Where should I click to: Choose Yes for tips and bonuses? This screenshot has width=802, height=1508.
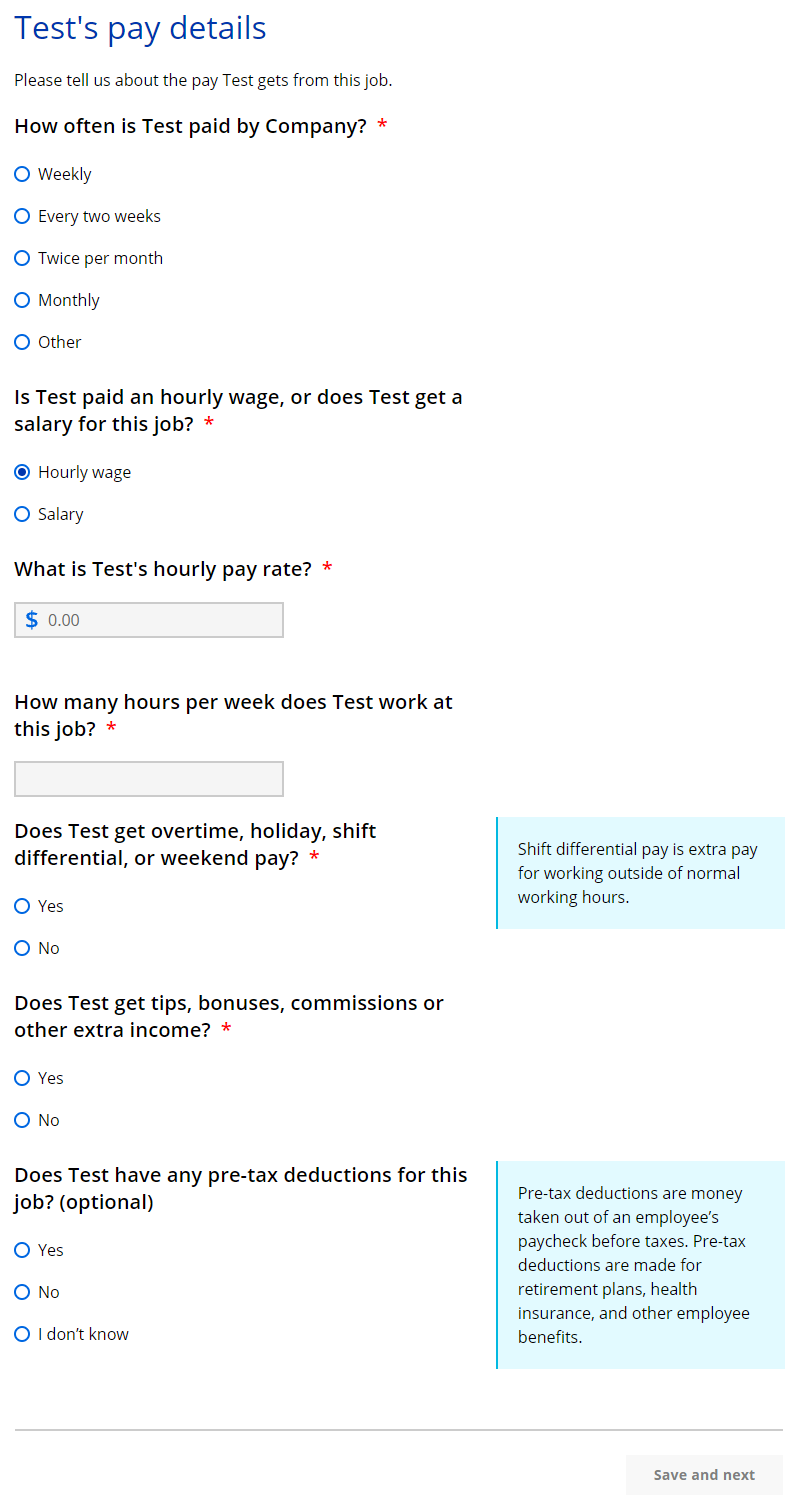tap(22, 1079)
